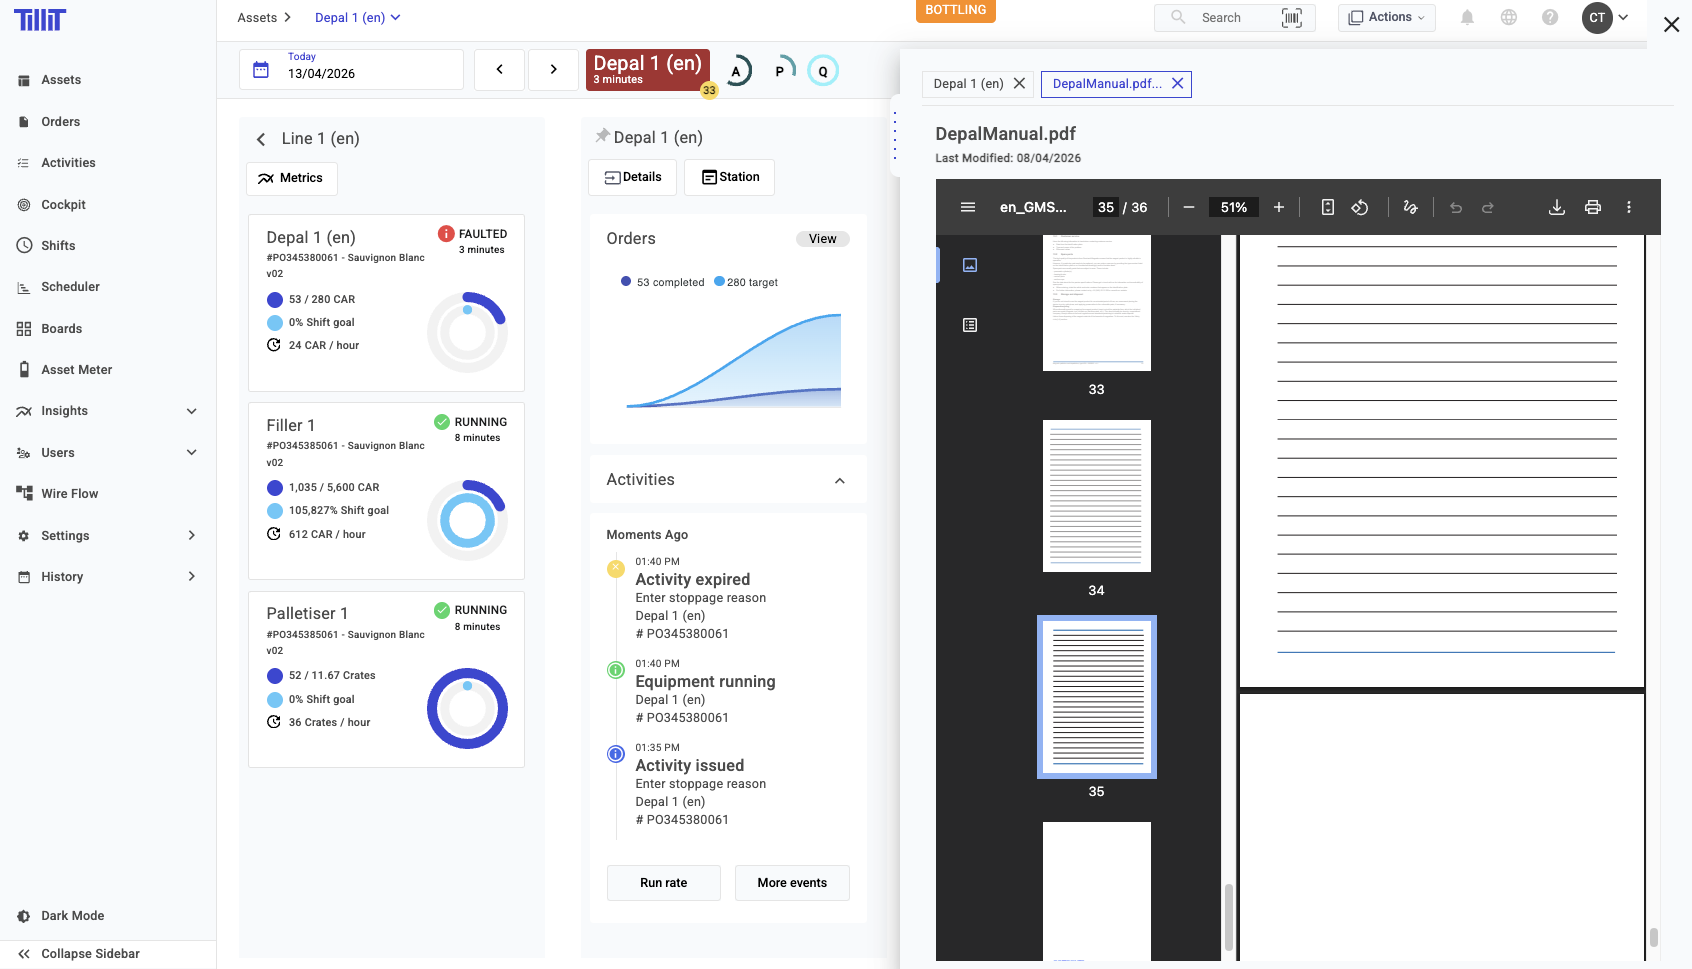Zoom in the PDF viewer
Image resolution: width=1692 pixels, height=969 pixels.
[x=1278, y=207]
